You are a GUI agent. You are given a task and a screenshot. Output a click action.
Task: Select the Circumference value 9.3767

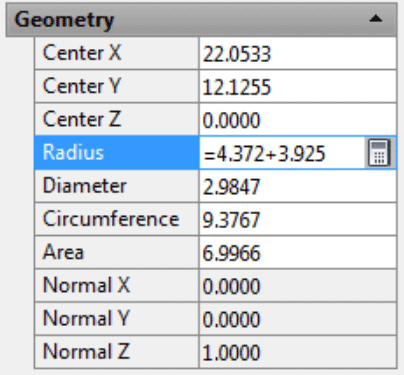pyautogui.click(x=298, y=219)
